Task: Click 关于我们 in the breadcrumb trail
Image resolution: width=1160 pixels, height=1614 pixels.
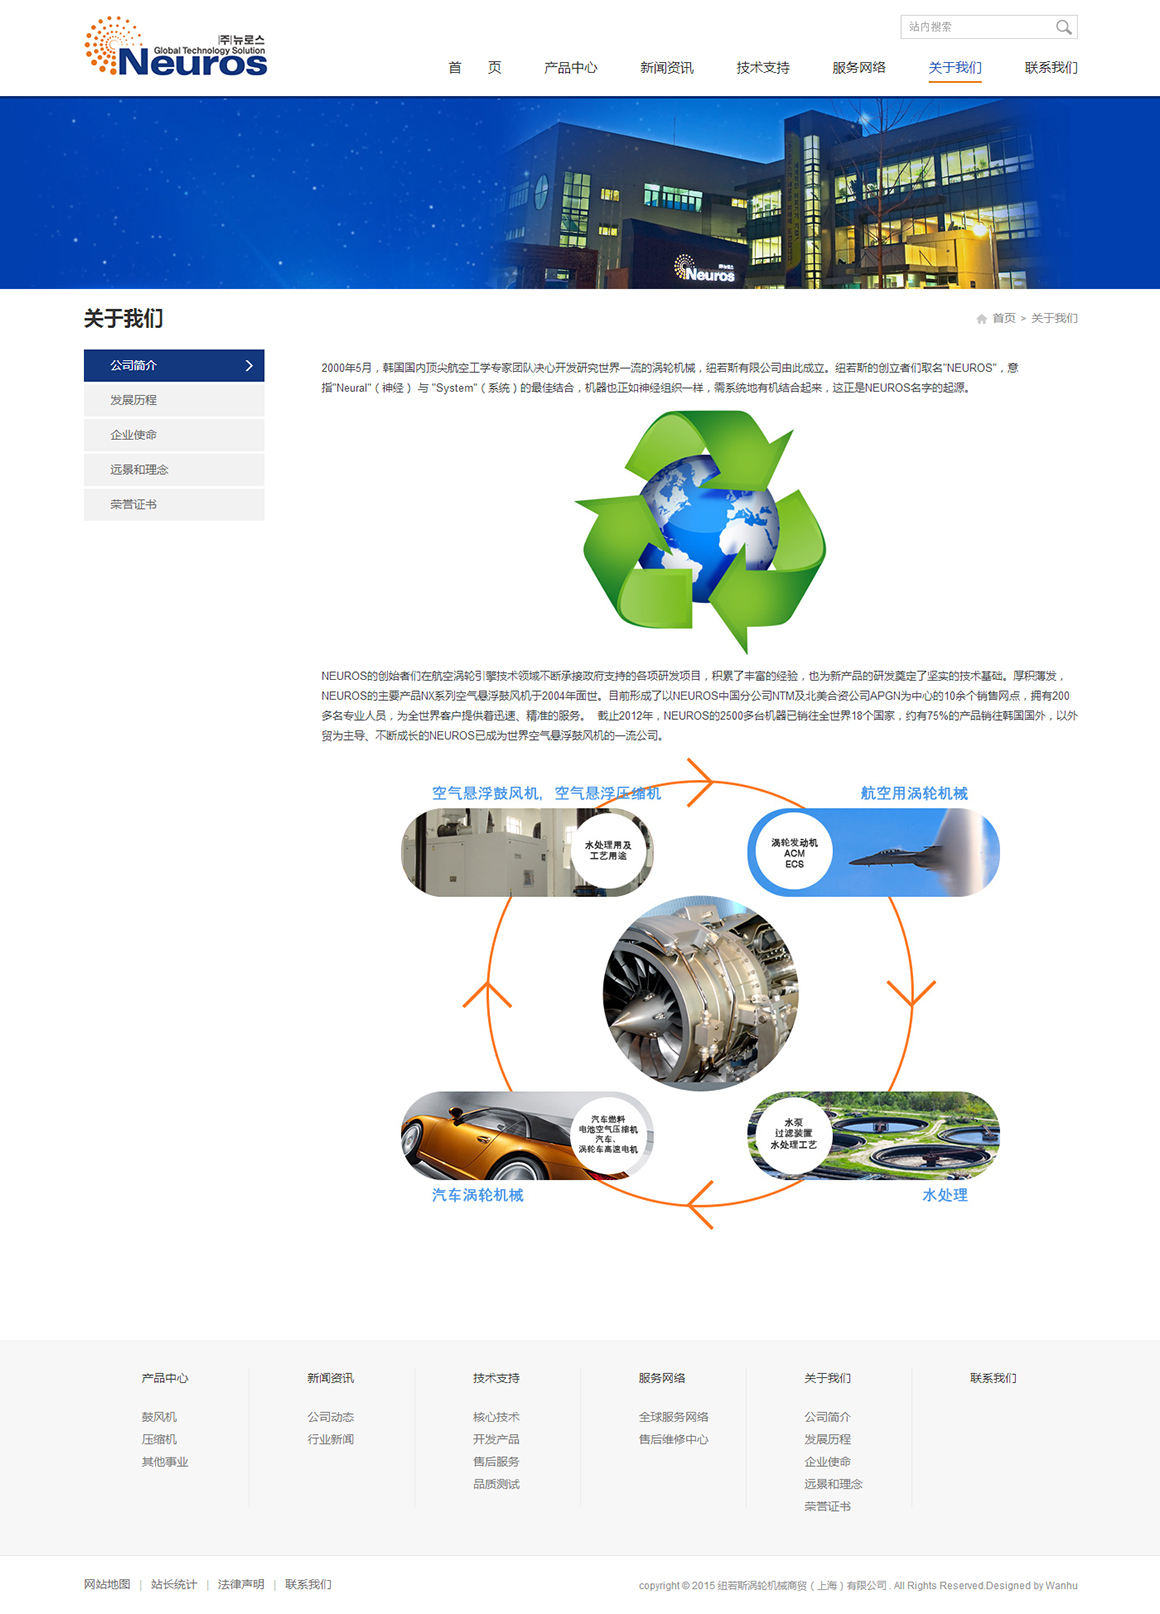Action: (x=1054, y=319)
